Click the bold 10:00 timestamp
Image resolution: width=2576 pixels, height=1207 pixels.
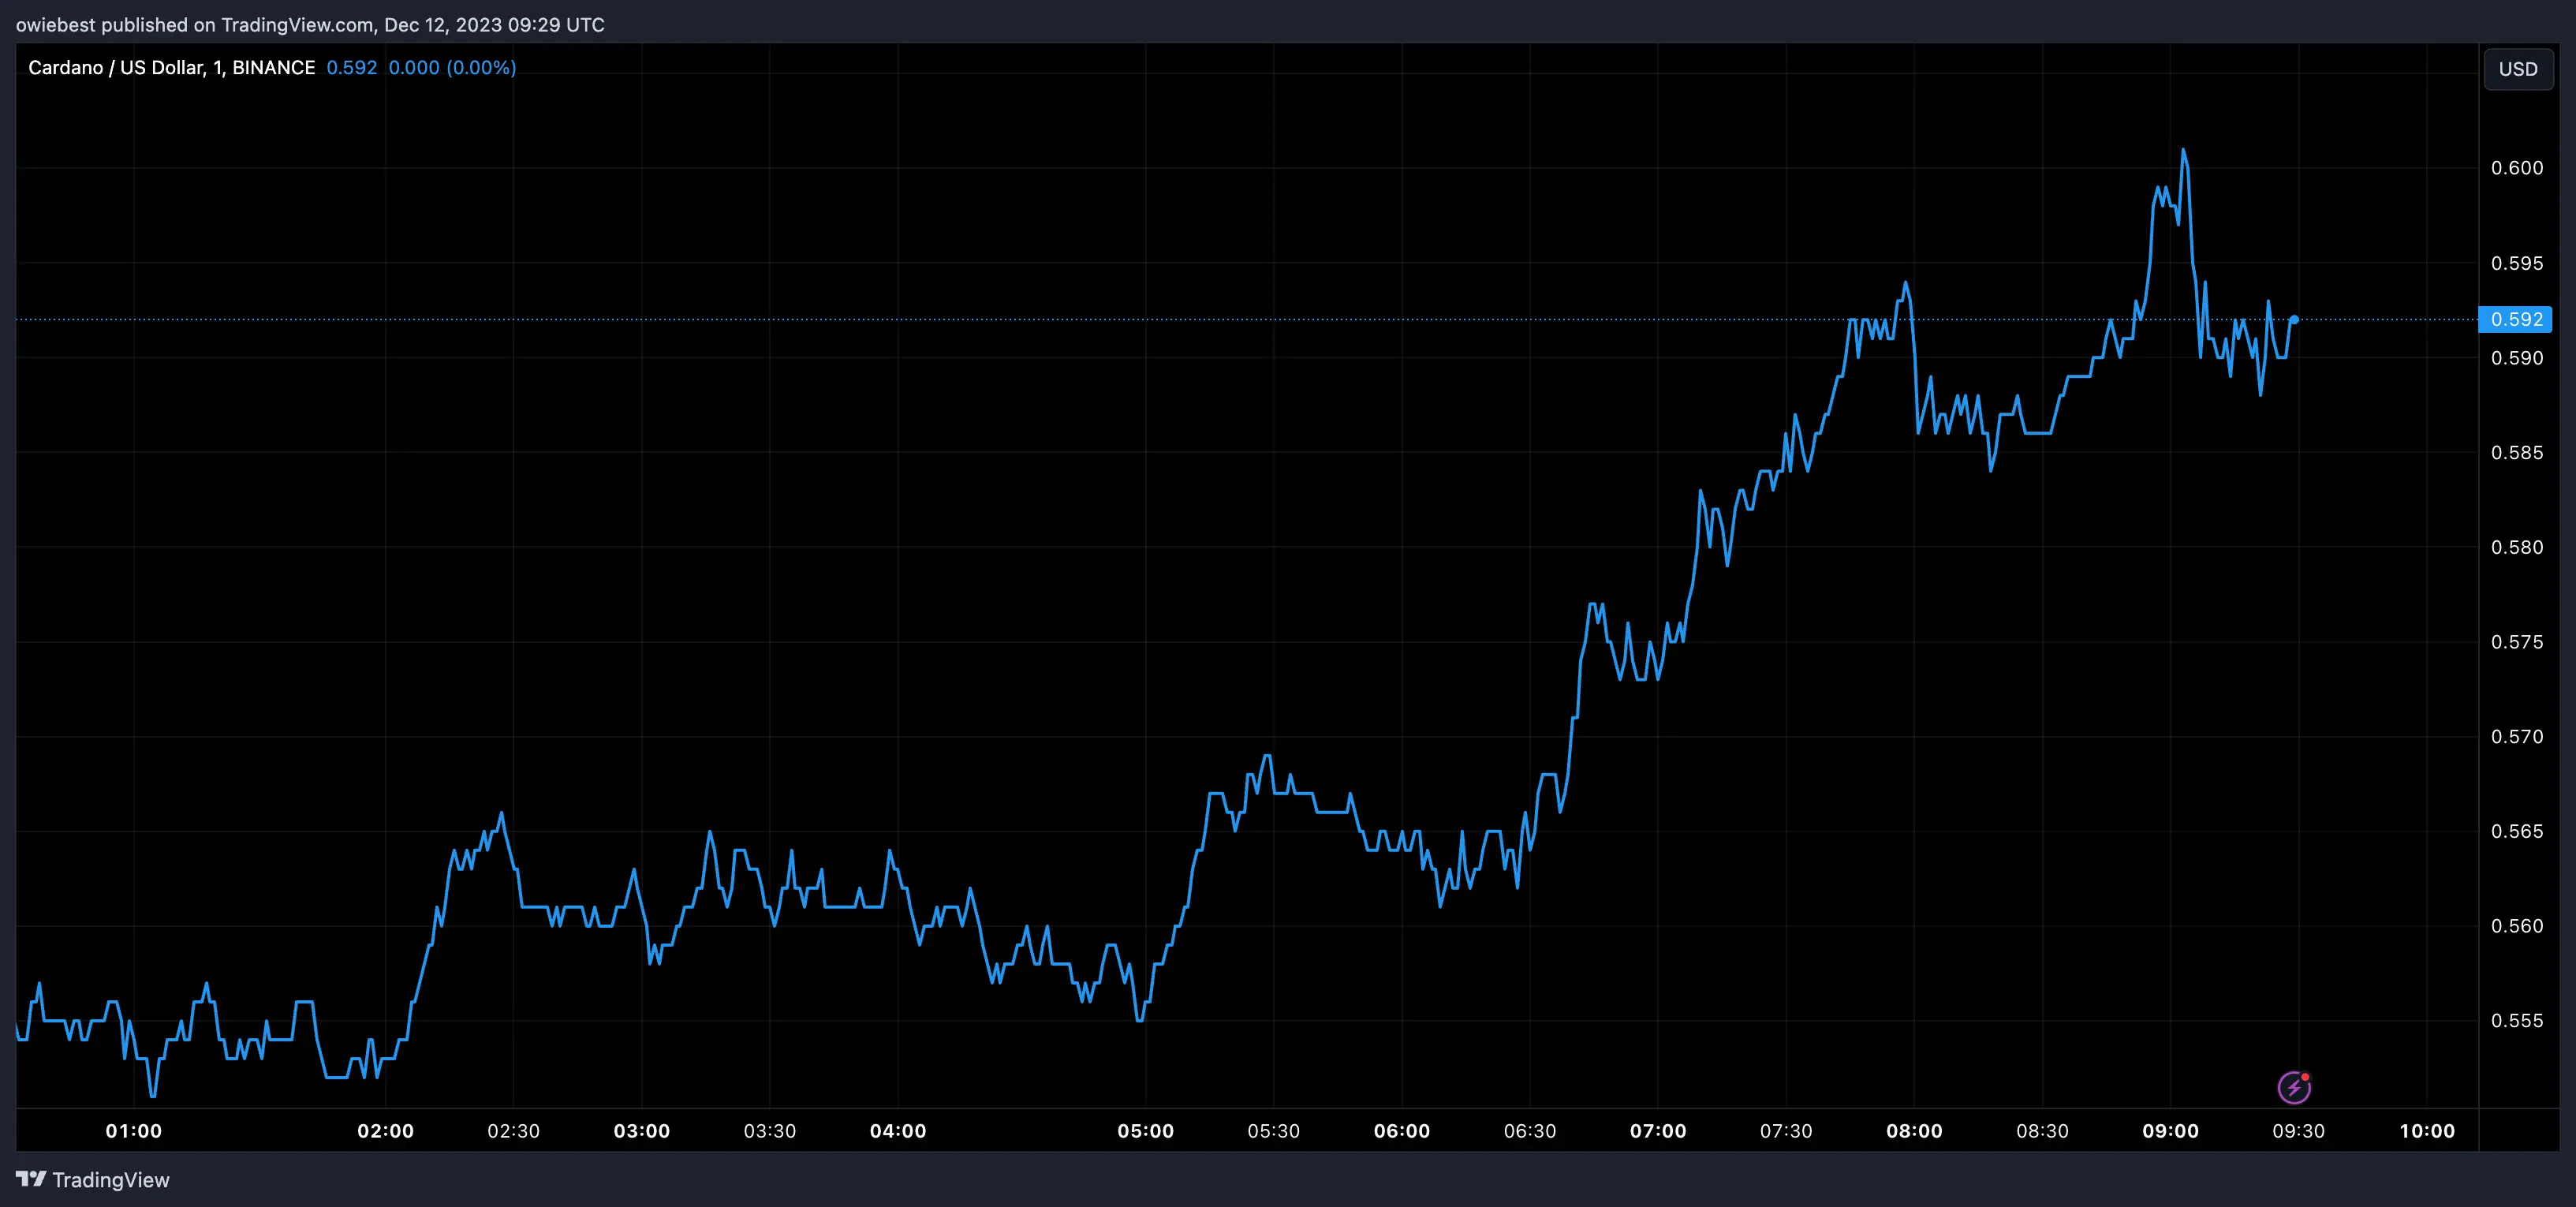[x=2428, y=1131]
